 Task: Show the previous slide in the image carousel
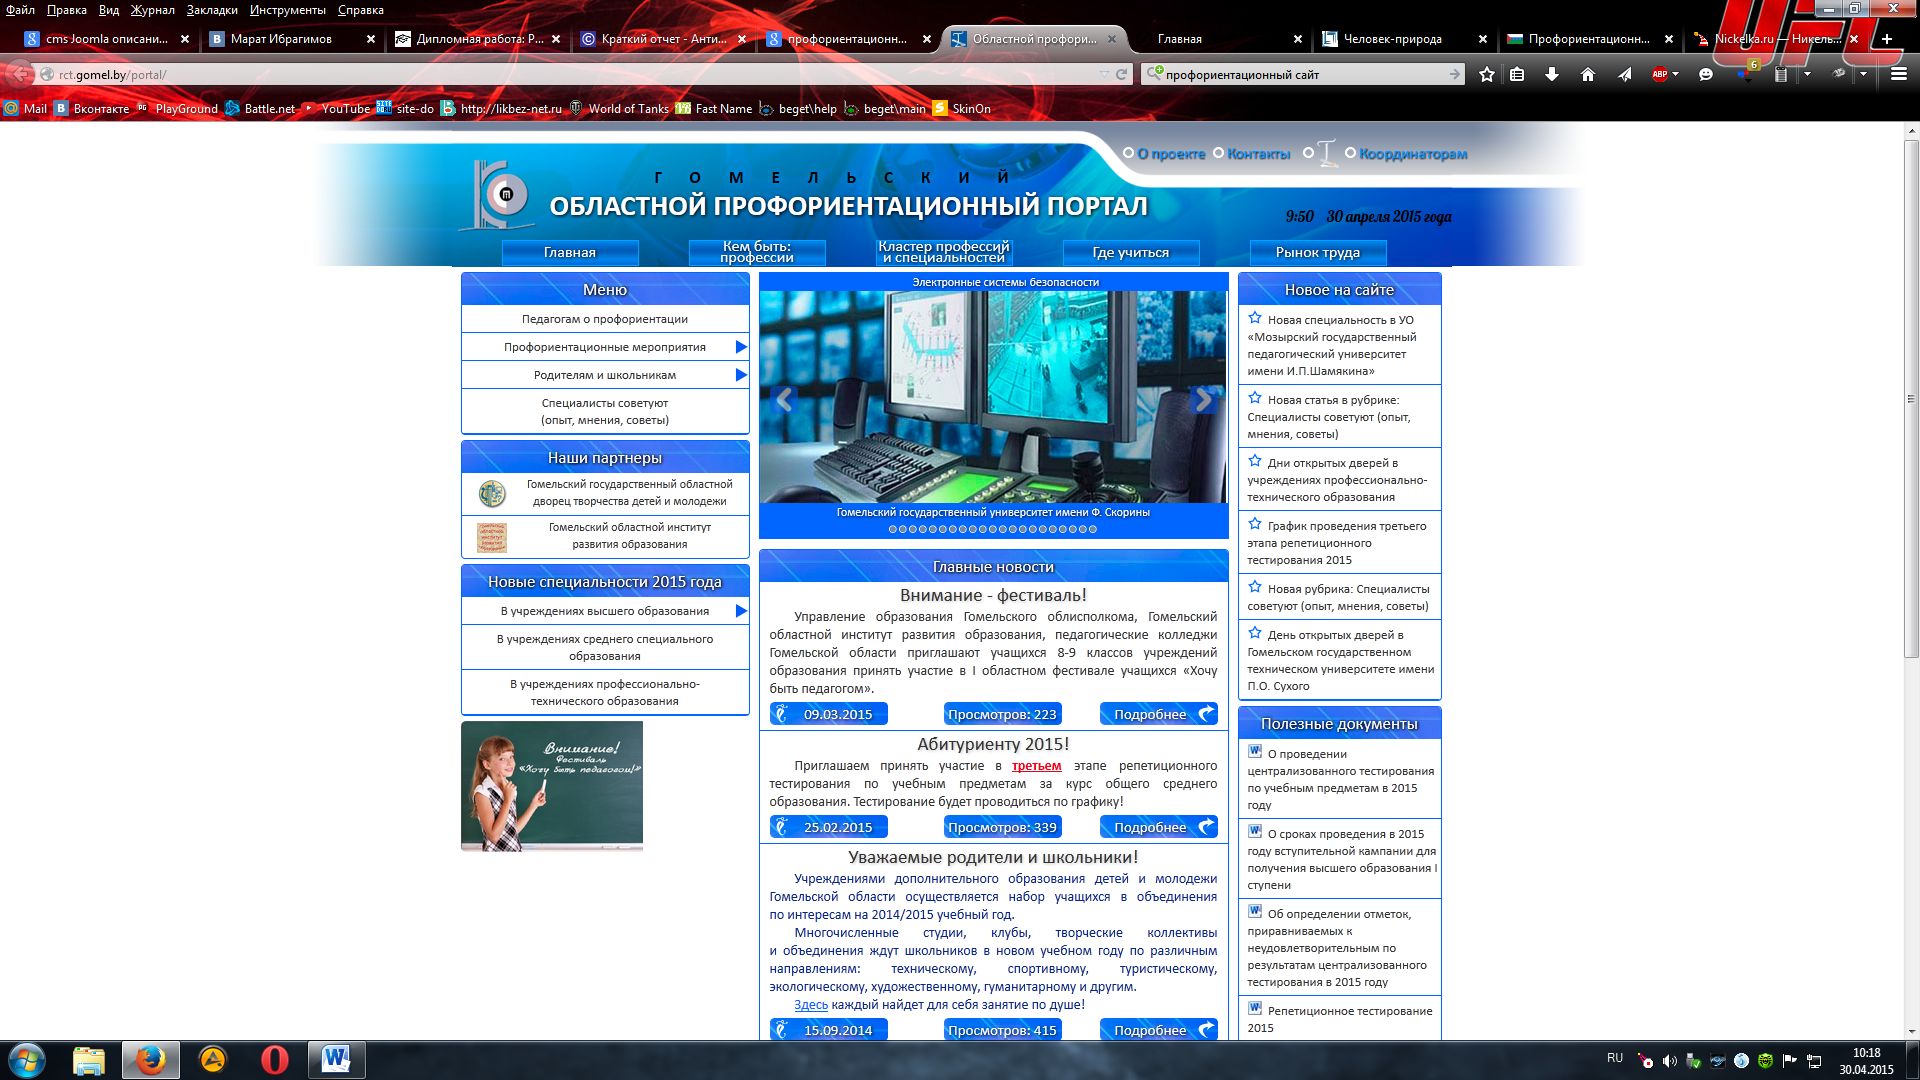(784, 400)
